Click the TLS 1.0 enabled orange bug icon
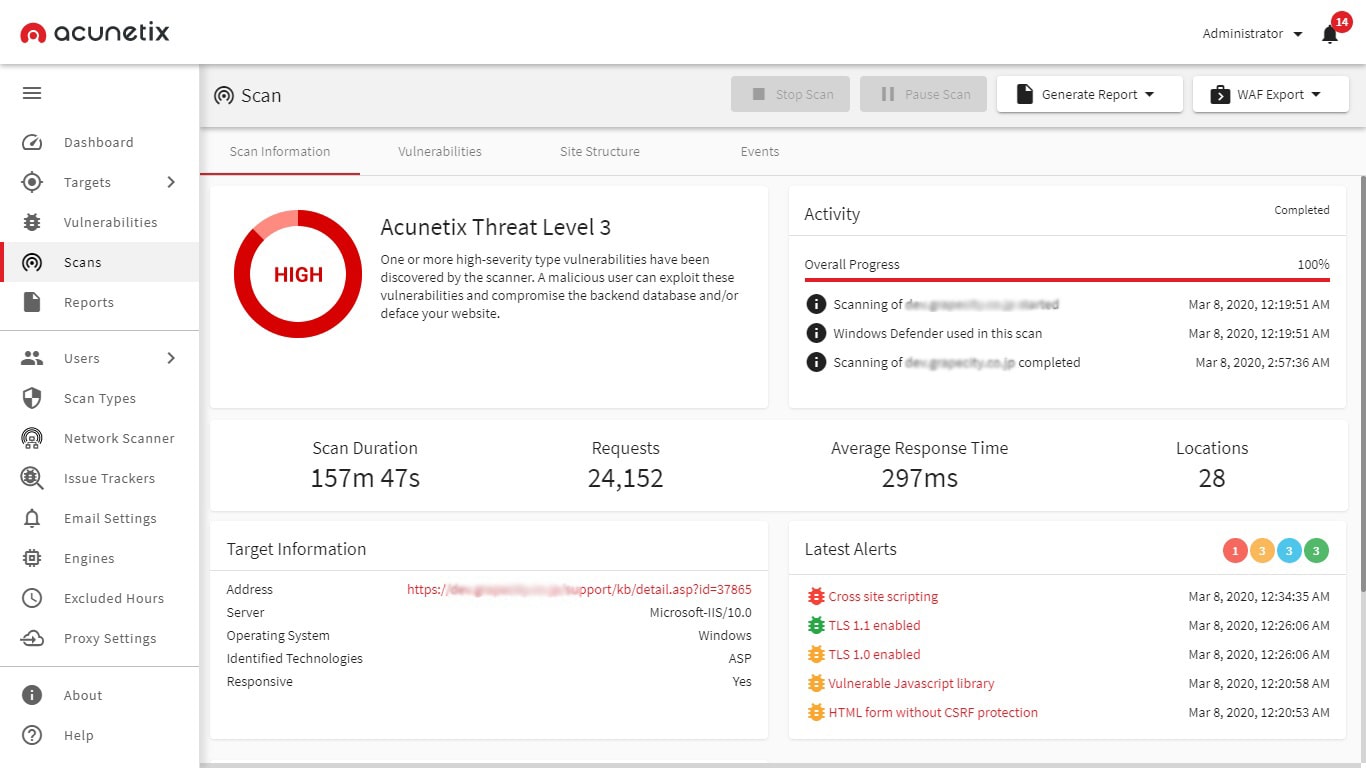1366x768 pixels. 816,654
